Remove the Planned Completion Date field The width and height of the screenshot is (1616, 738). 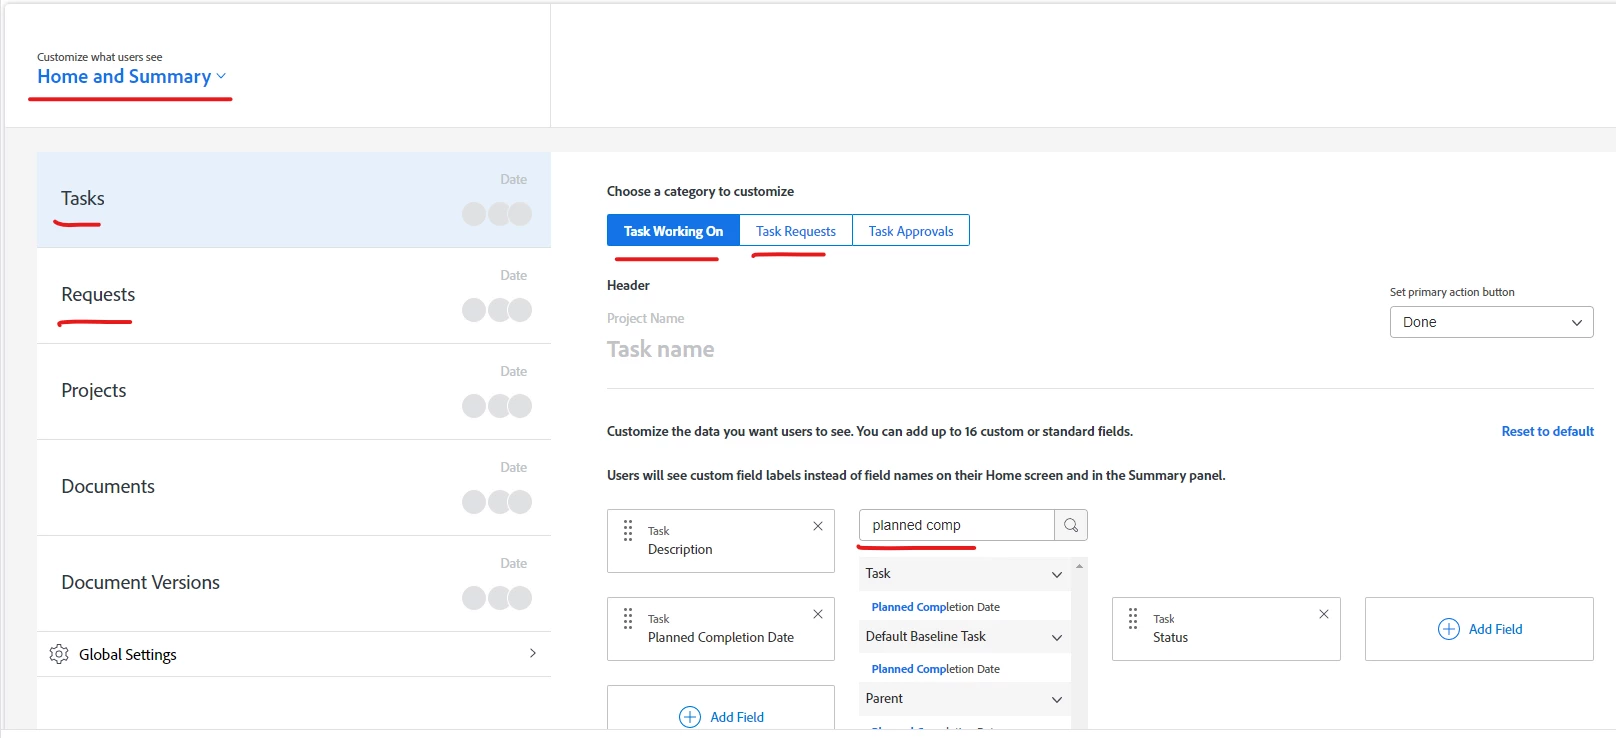click(818, 614)
